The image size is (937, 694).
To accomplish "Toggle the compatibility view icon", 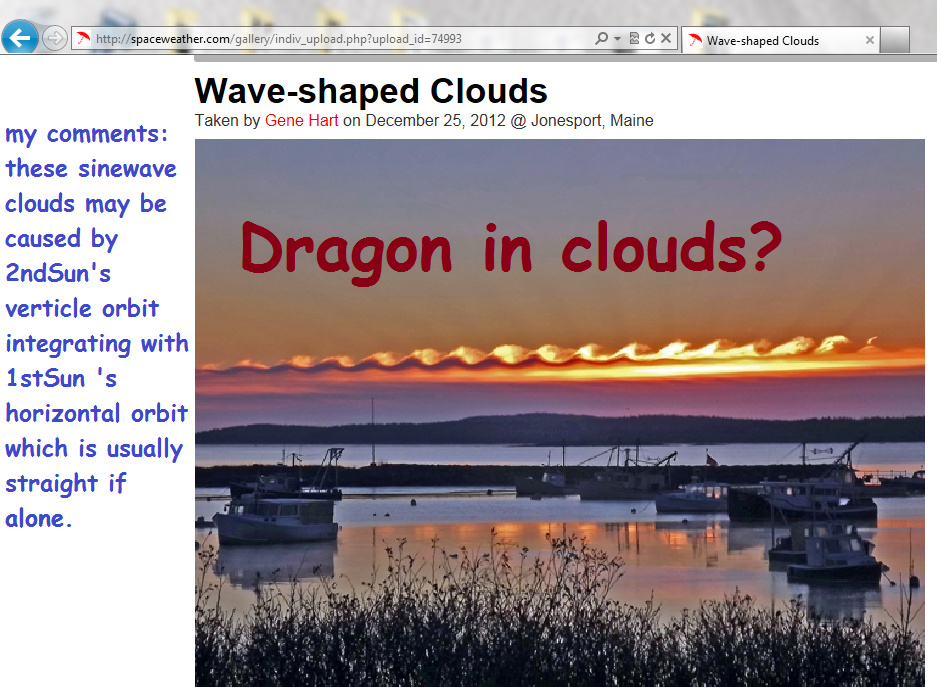I will pyautogui.click(x=634, y=39).
